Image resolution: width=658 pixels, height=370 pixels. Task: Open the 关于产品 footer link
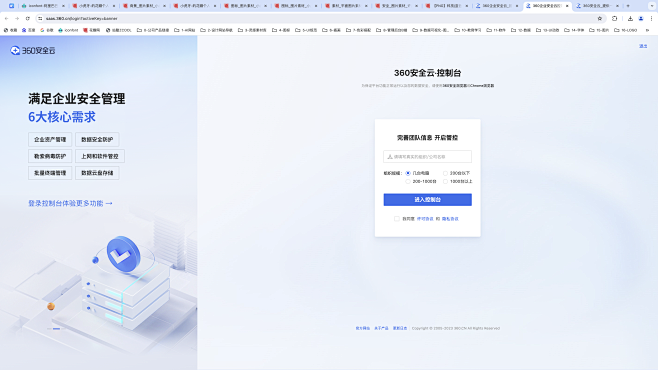point(381,328)
